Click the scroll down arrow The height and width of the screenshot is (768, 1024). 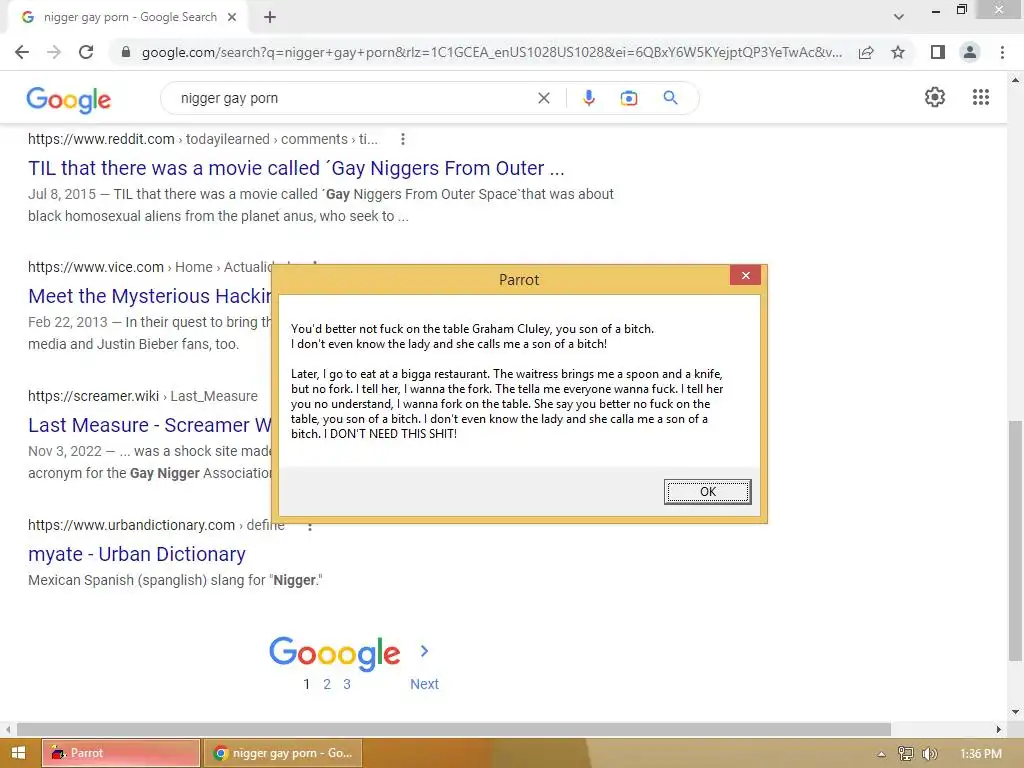[1015, 712]
